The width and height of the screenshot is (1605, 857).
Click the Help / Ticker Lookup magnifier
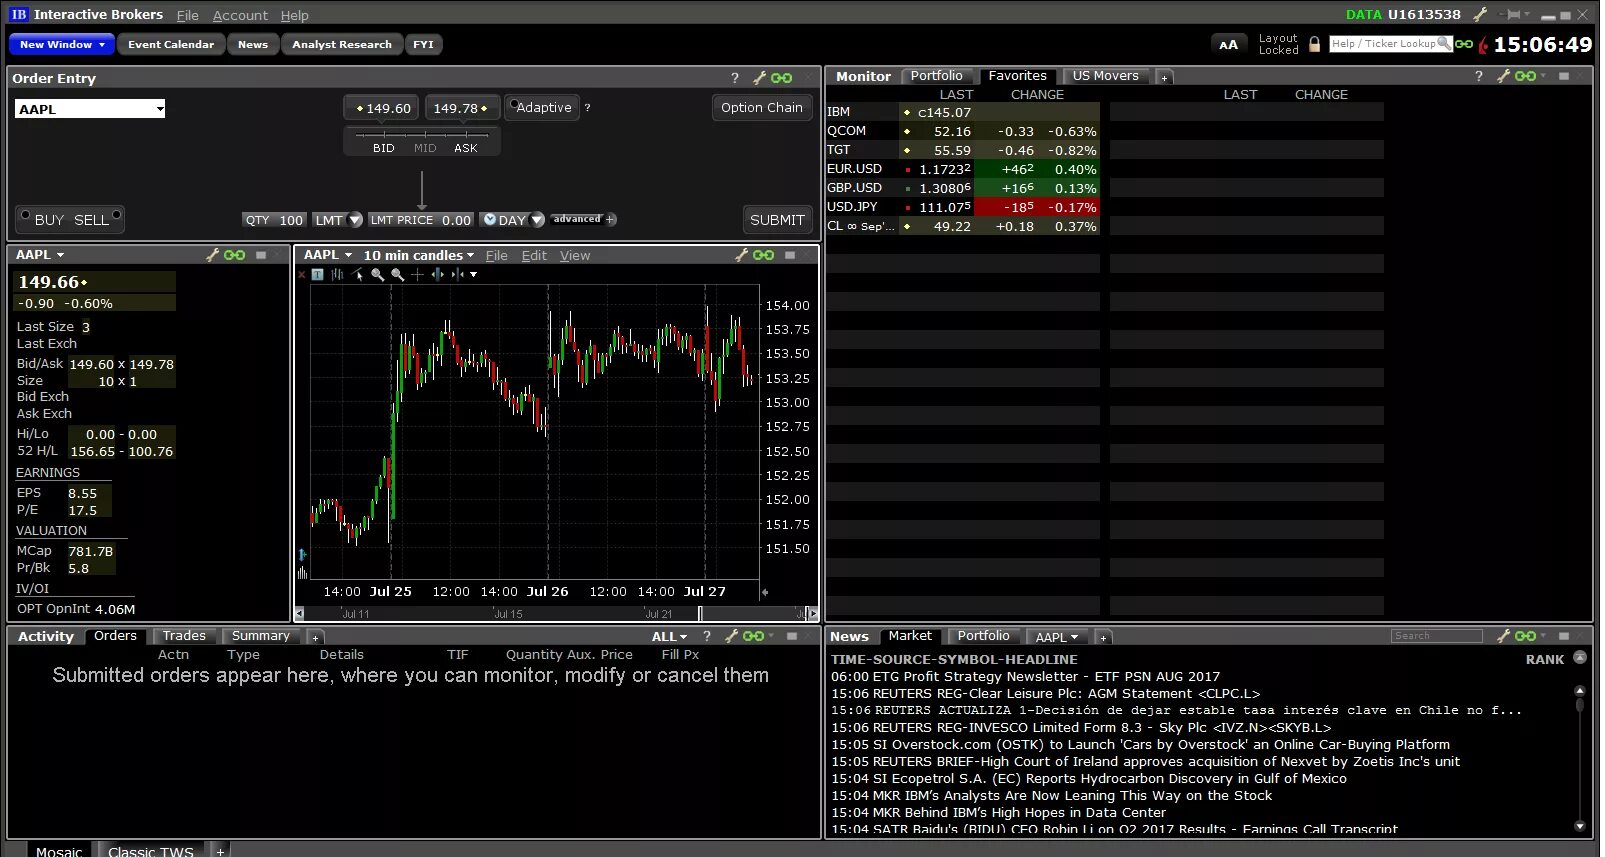(1443, 43)
